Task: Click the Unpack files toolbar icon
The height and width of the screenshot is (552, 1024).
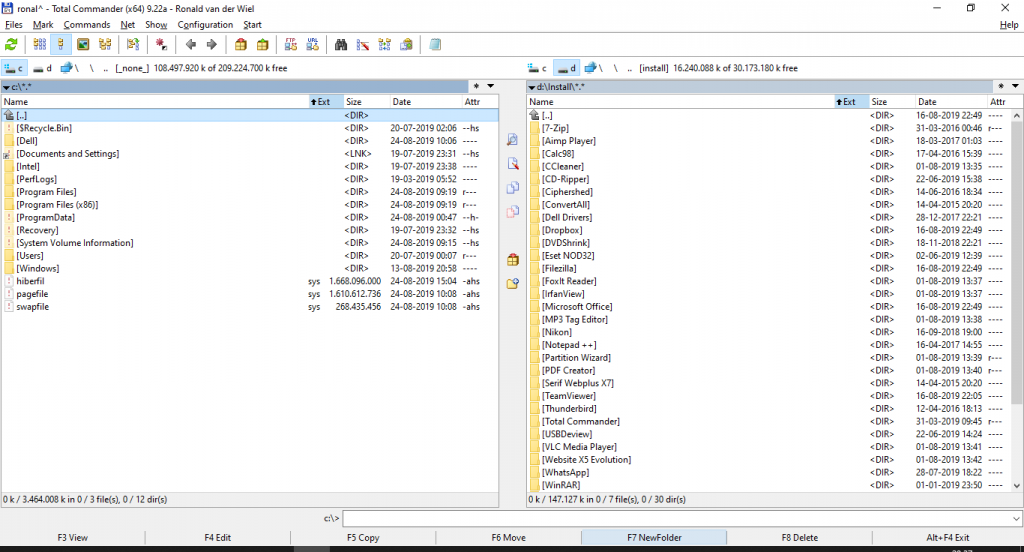Action: click(263, 44)
